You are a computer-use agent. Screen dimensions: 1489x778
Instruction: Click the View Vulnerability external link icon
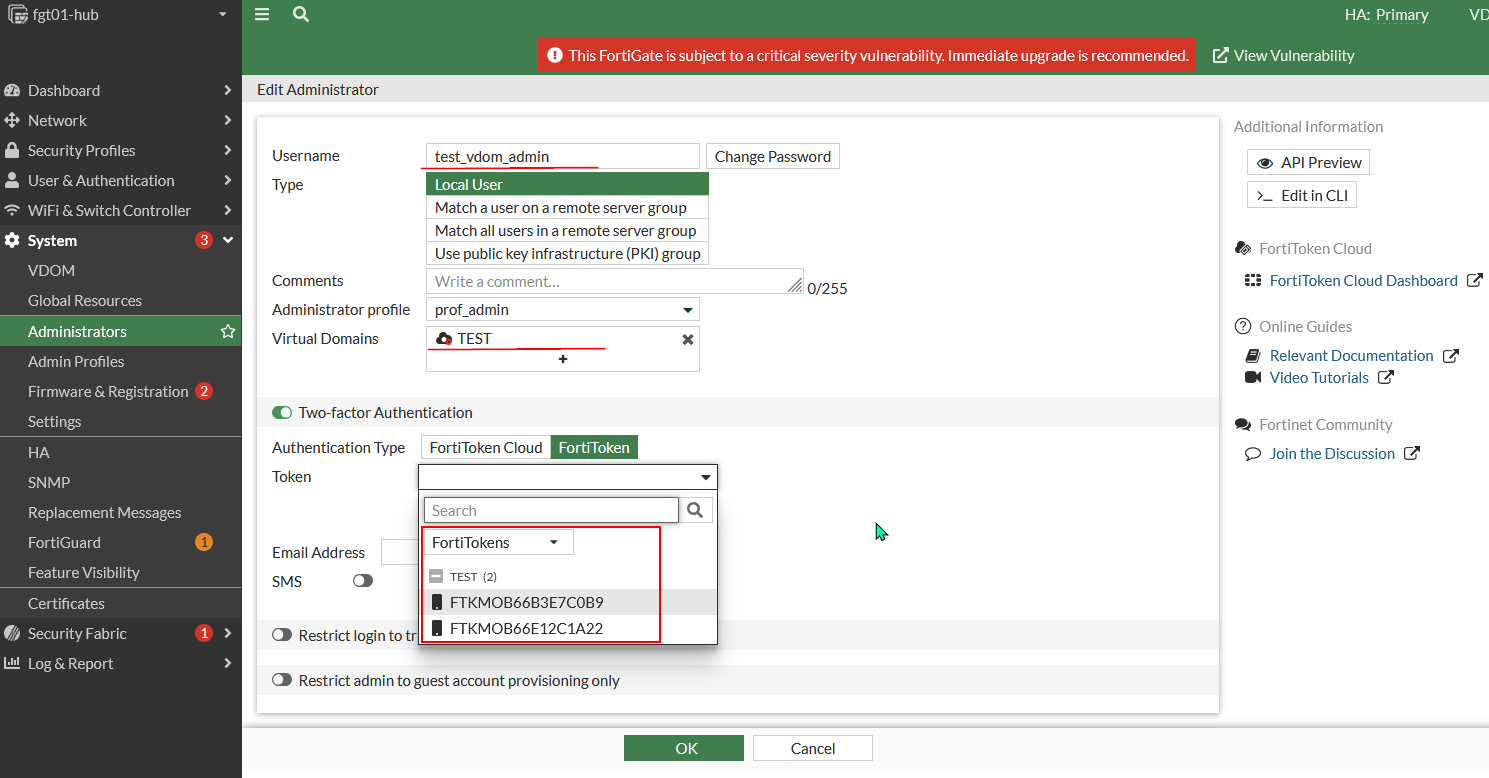click(x=1221, y=55)
